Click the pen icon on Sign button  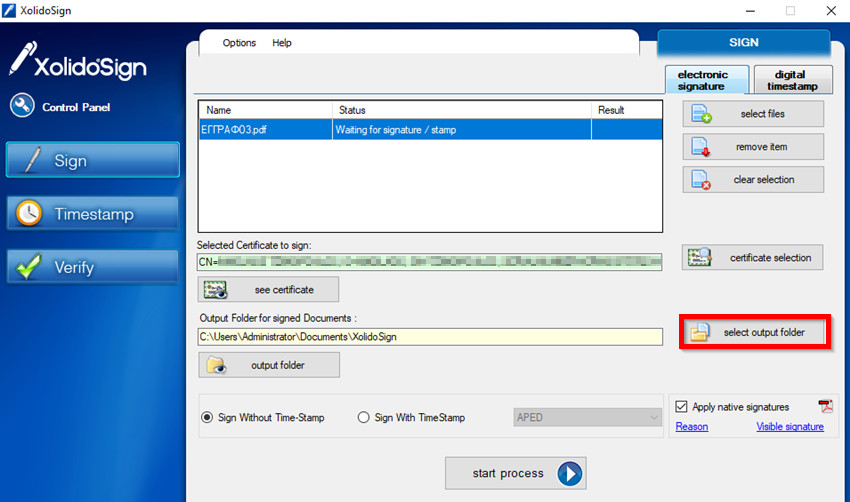(32, 160)
